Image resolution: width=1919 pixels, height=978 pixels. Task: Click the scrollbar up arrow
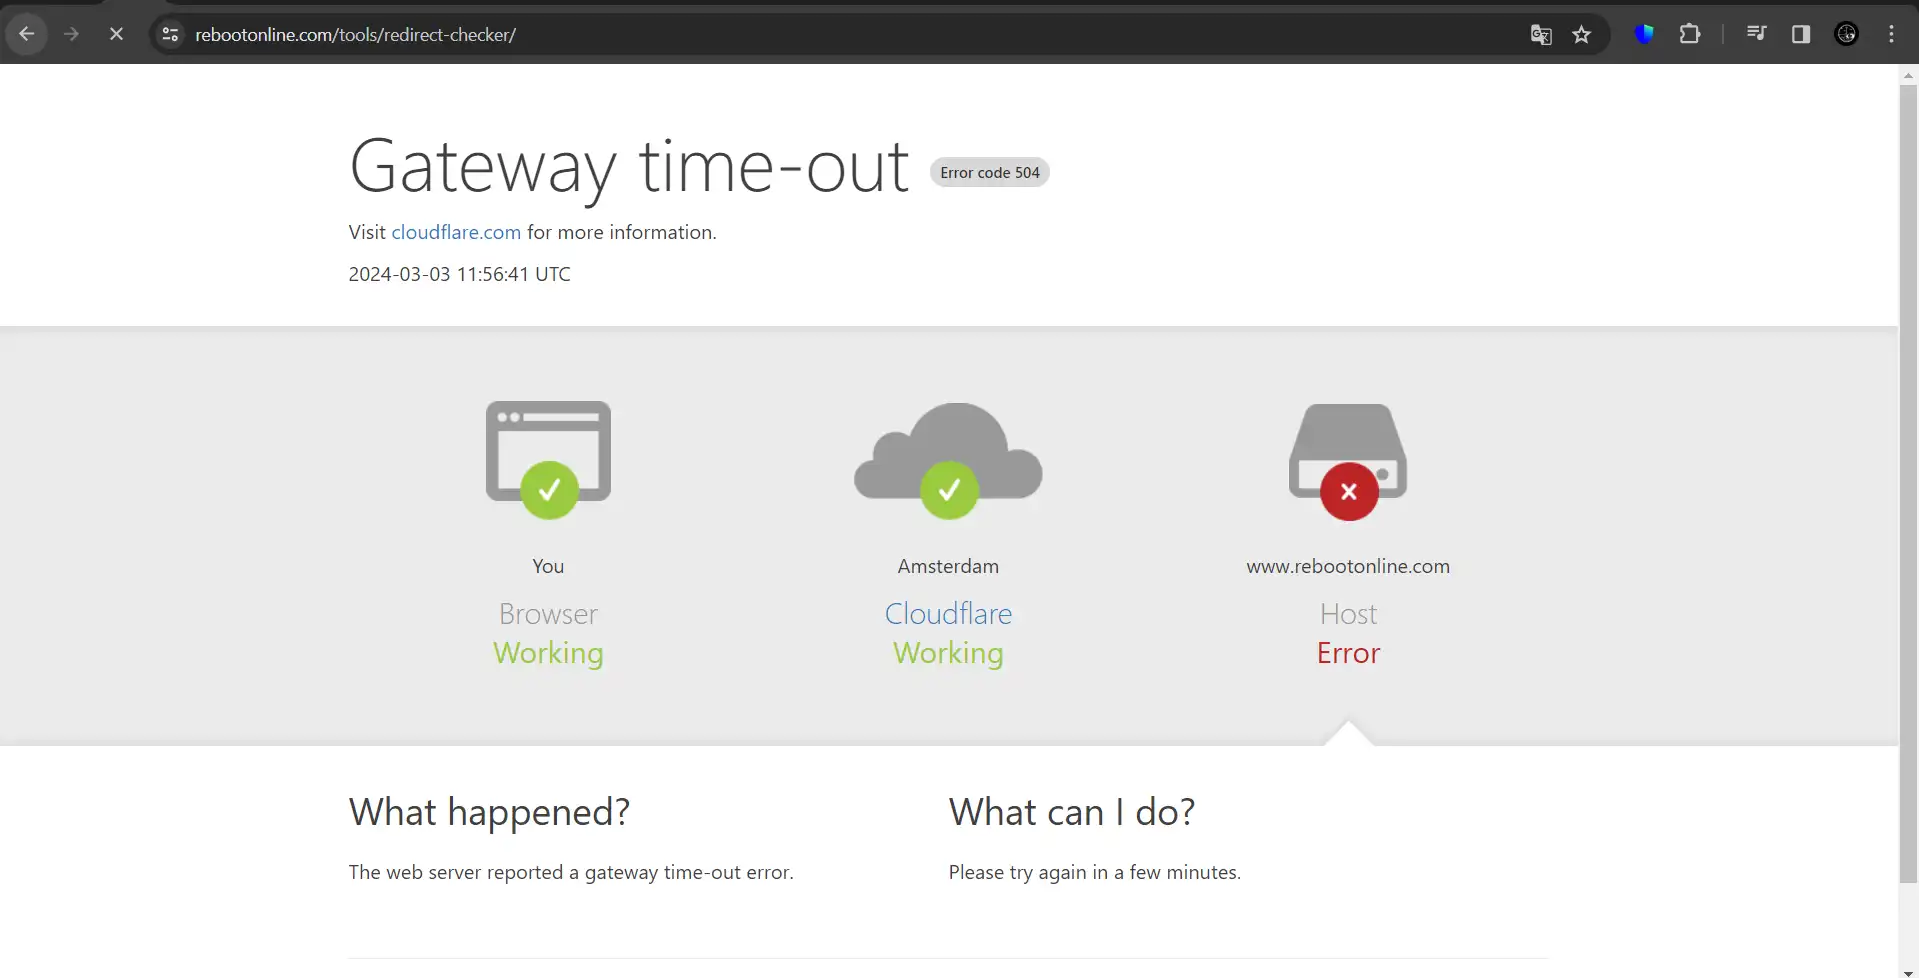1908,75
